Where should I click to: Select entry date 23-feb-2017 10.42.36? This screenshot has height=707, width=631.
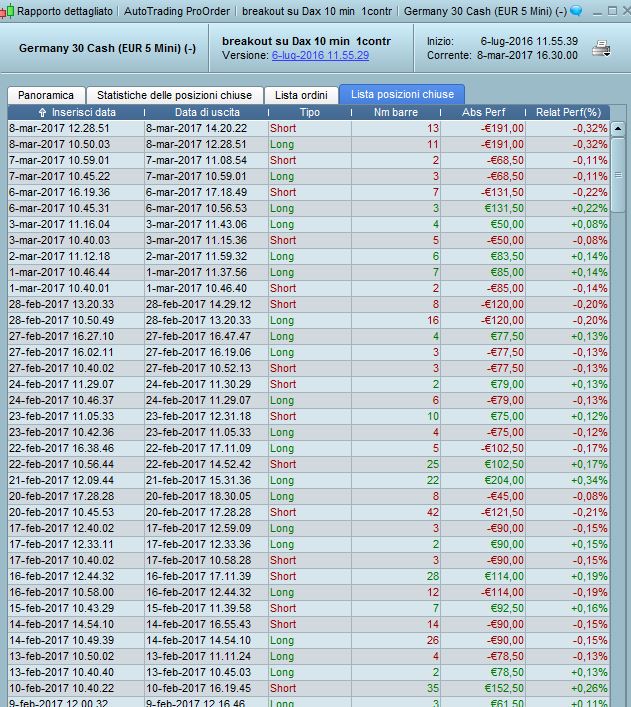[61, 432]
